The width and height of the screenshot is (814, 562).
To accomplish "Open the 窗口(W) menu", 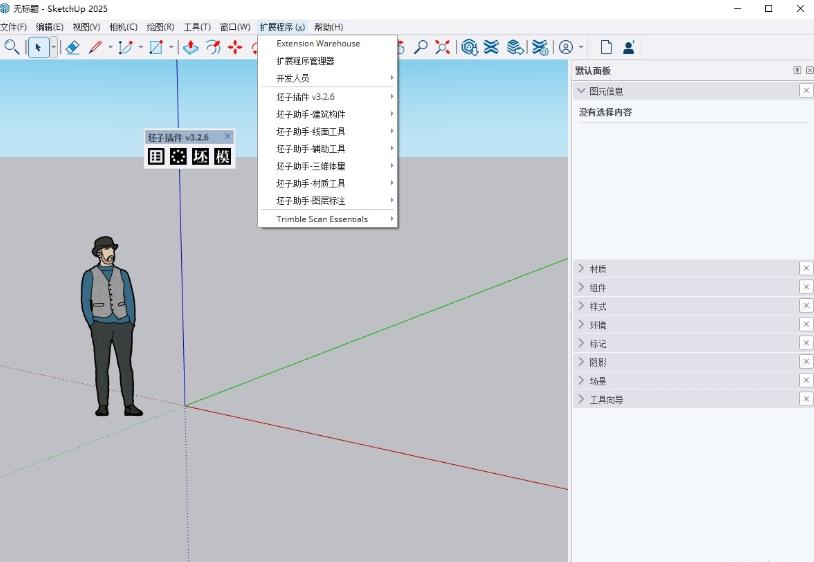I will 235,27.
